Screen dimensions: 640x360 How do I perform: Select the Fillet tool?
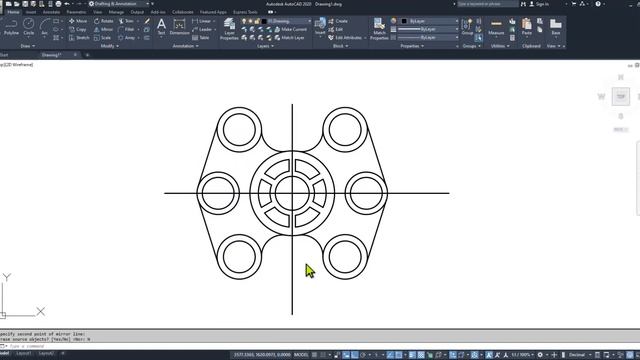click(x=126, y=29)
